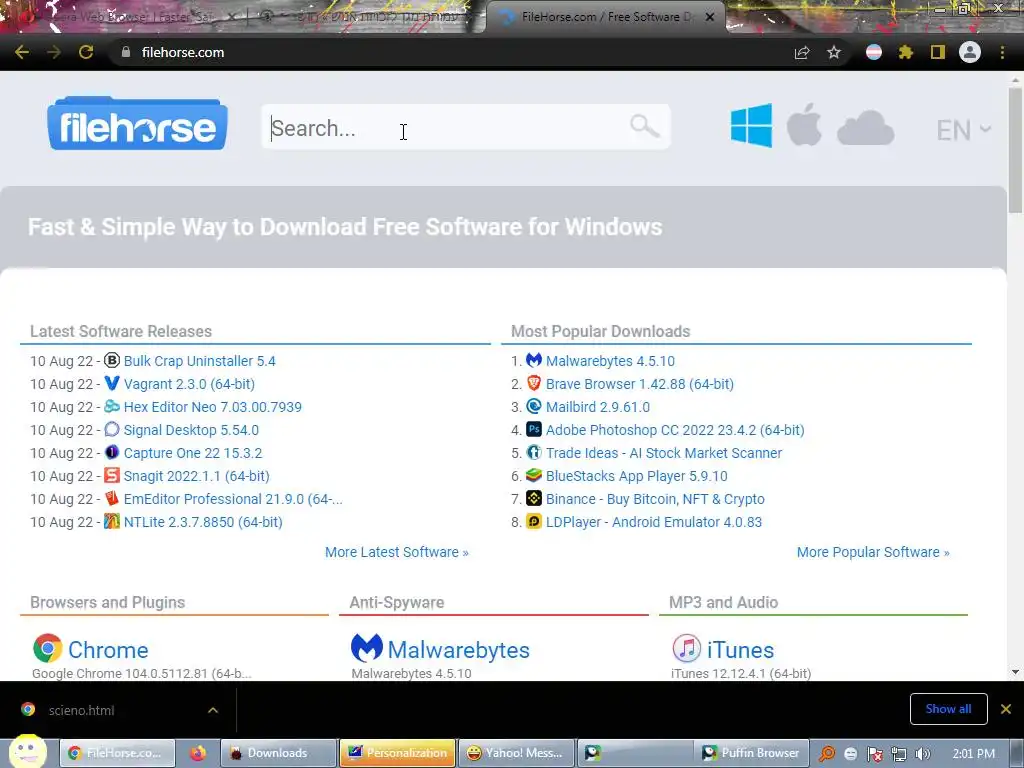Viewport: 1024px width, 768px height.
Task: Click the share page icon in address bar
Action: 802,52
